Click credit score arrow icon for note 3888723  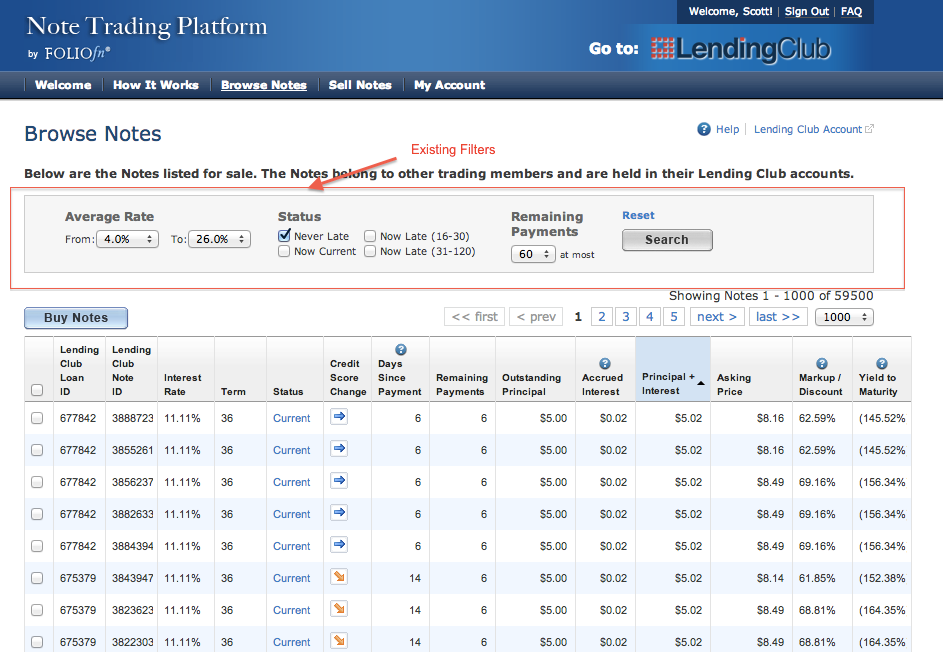click(338, 418)
